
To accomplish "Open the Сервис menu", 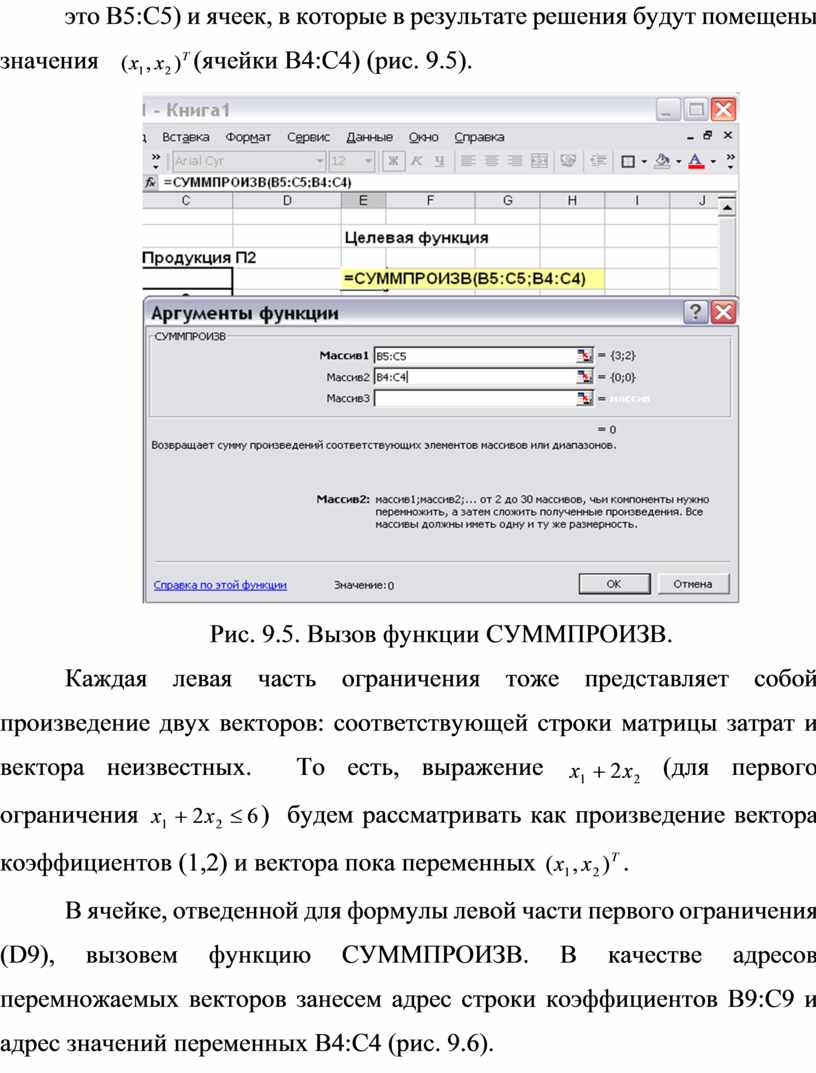I will coord(308,137).
